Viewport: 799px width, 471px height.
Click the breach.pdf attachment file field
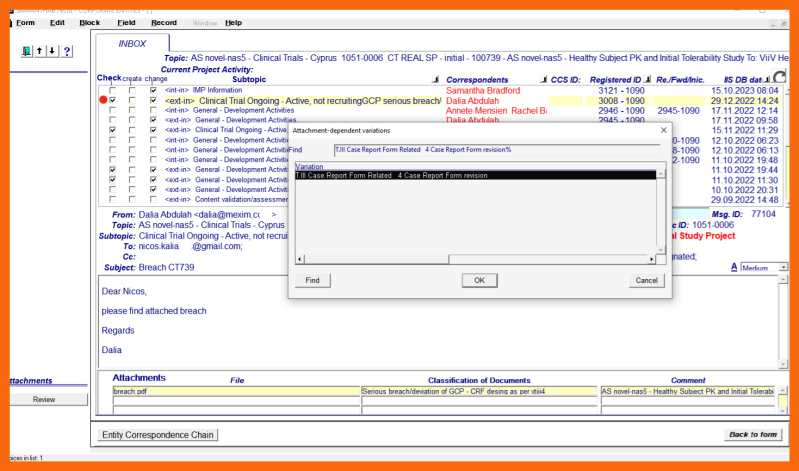point(236,391)
